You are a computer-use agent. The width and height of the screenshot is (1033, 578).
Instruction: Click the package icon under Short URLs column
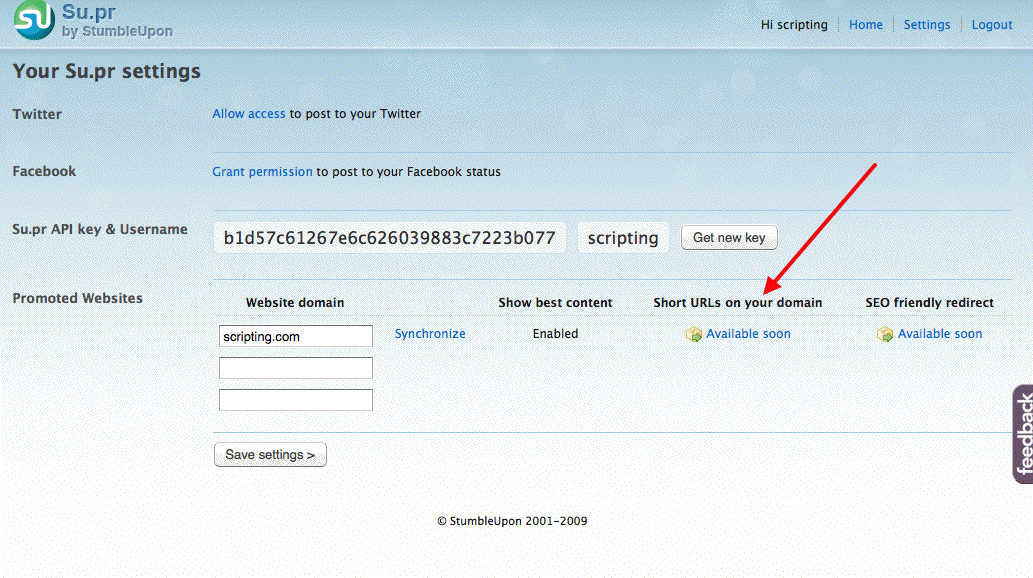694,335
